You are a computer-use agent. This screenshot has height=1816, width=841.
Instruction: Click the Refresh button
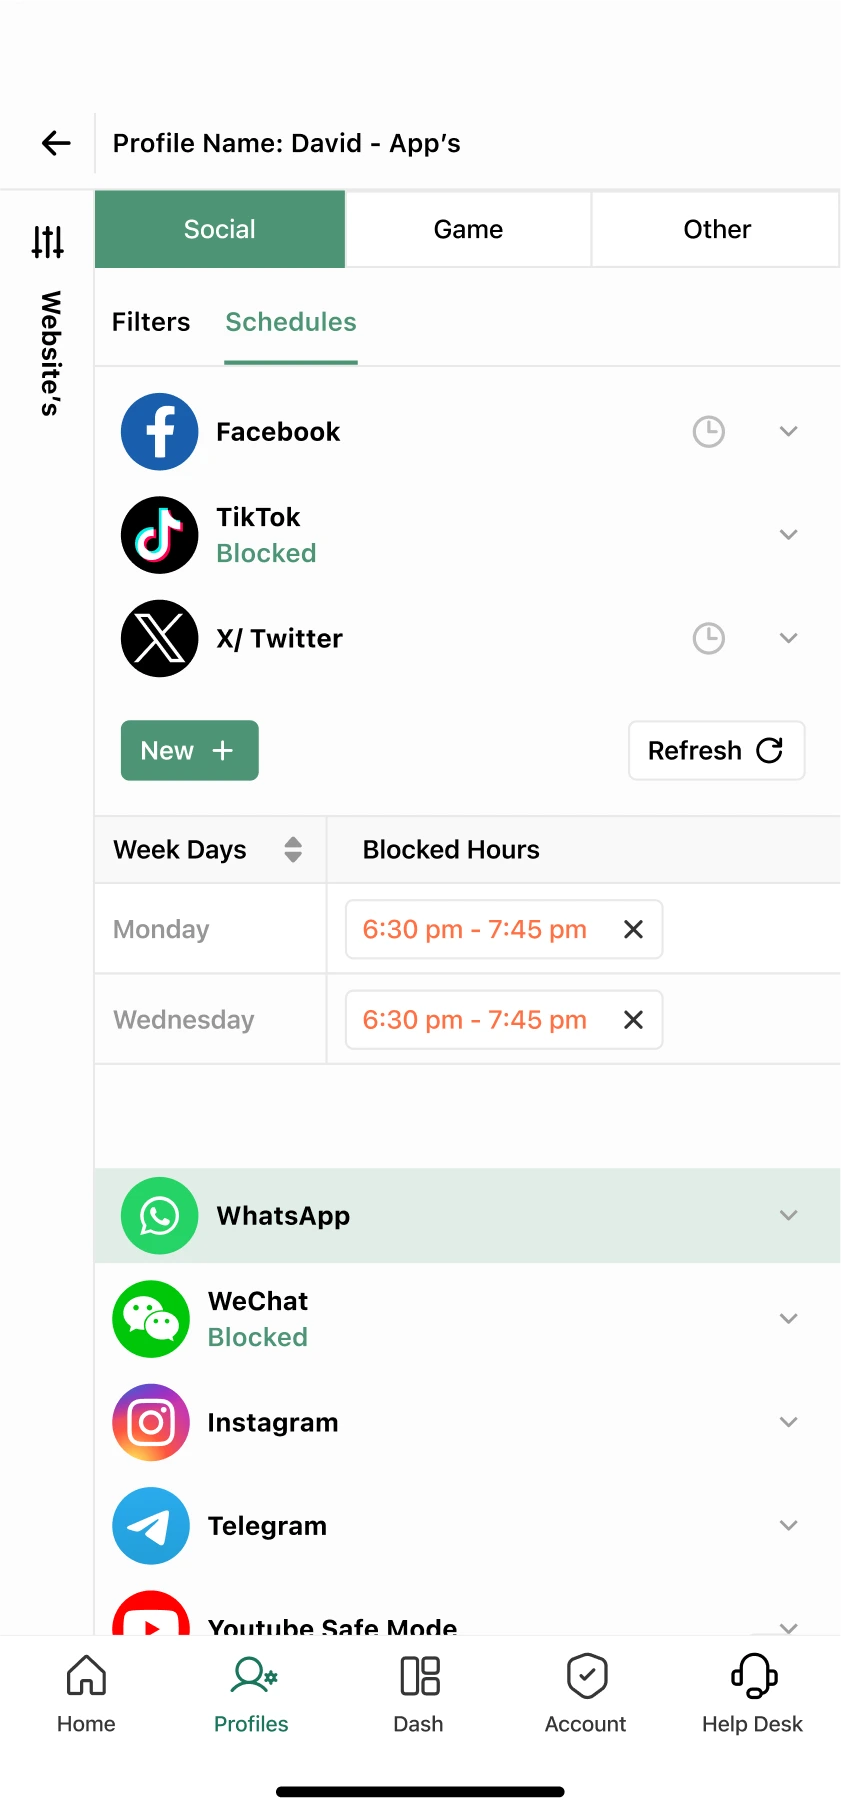tap(716, 751)
